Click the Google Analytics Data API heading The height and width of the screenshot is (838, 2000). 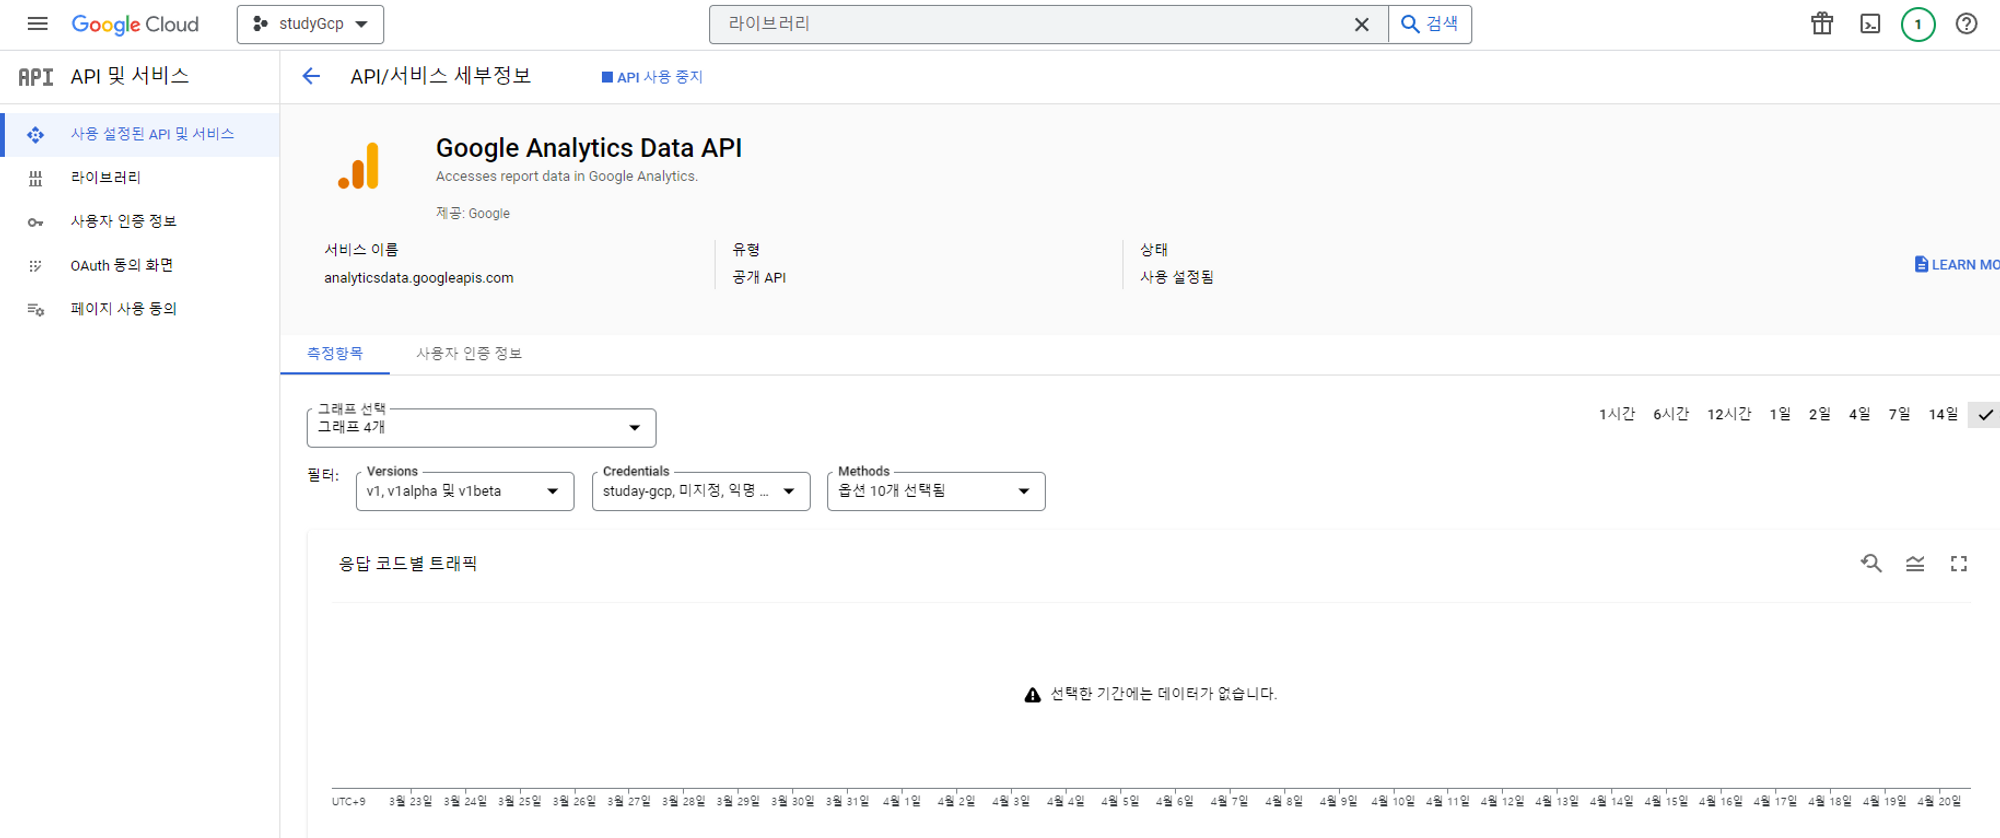(589, 148)
